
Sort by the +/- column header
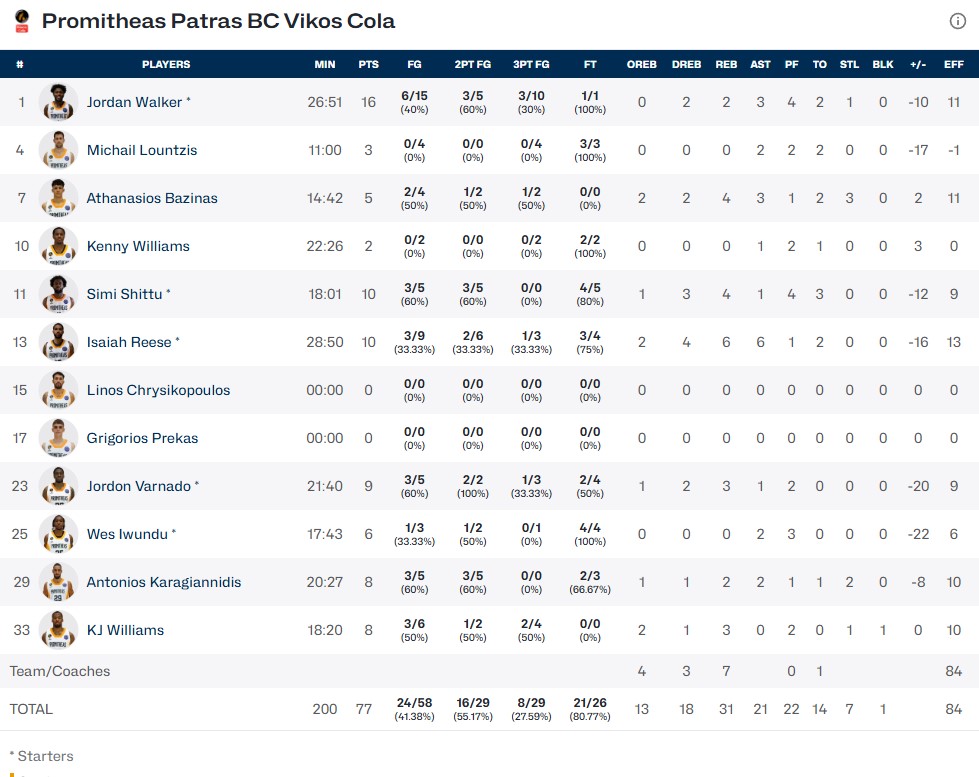[918, 64]
